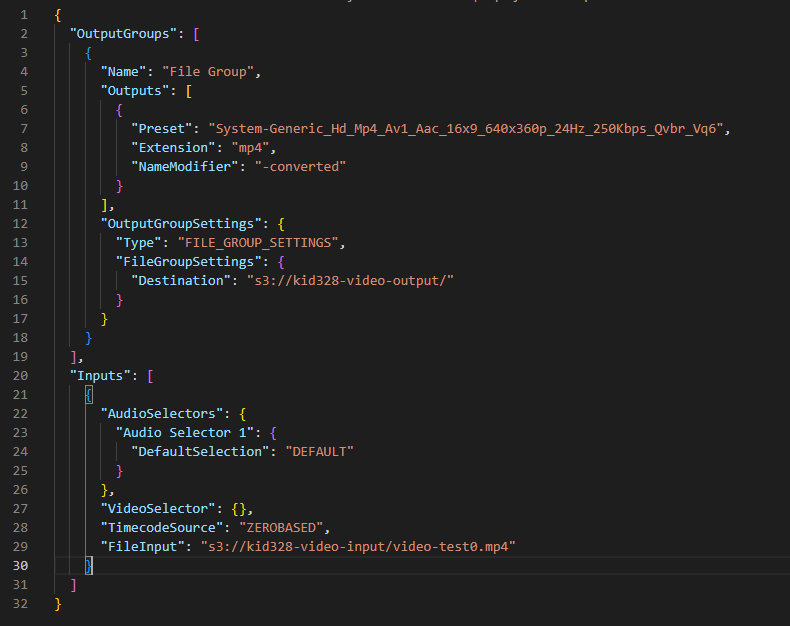
Task: Click the video-test0.mp4 file input path
Action: 358,547
